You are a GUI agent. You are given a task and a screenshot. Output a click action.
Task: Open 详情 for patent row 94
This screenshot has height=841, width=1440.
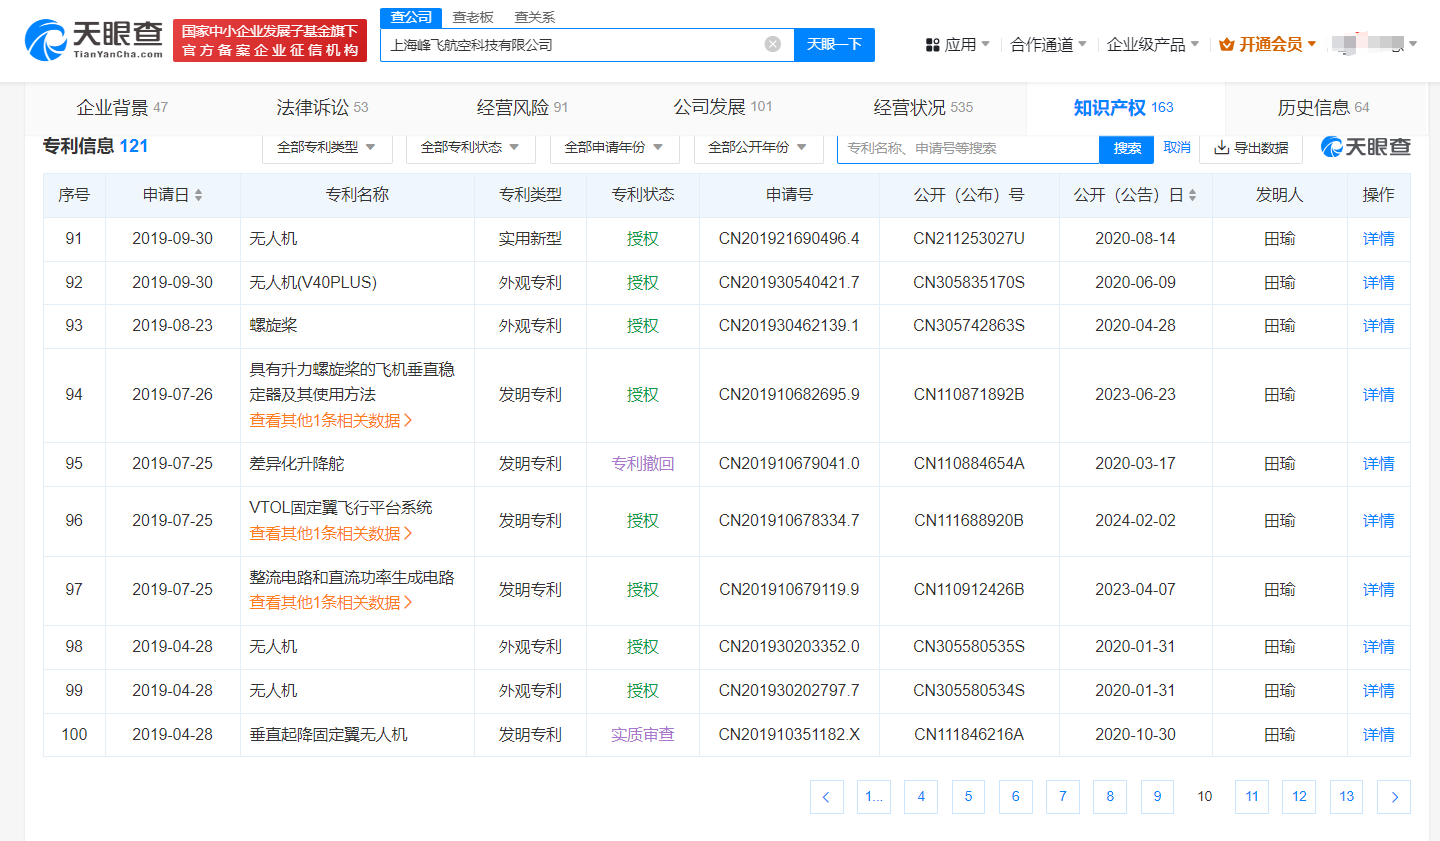tap(1379, 395)
